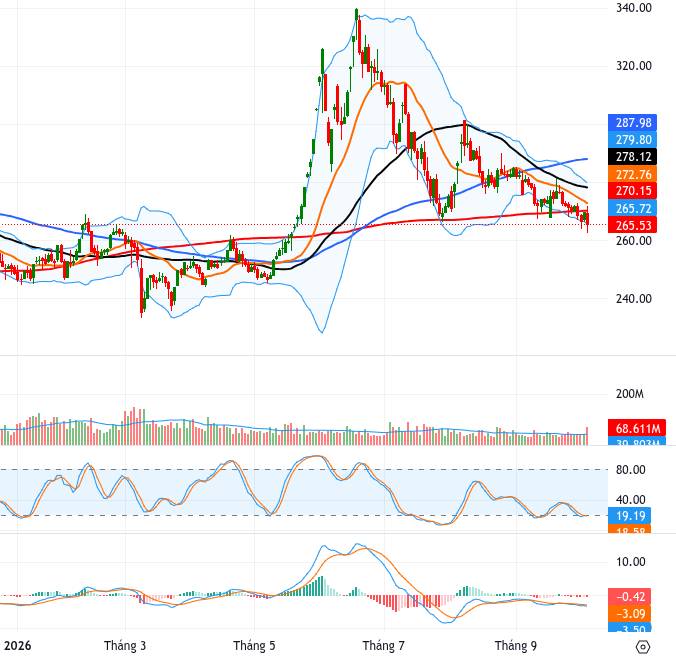Select the 287.98 blue price label
The image size is (676, 659).
[x=632, y=123]
